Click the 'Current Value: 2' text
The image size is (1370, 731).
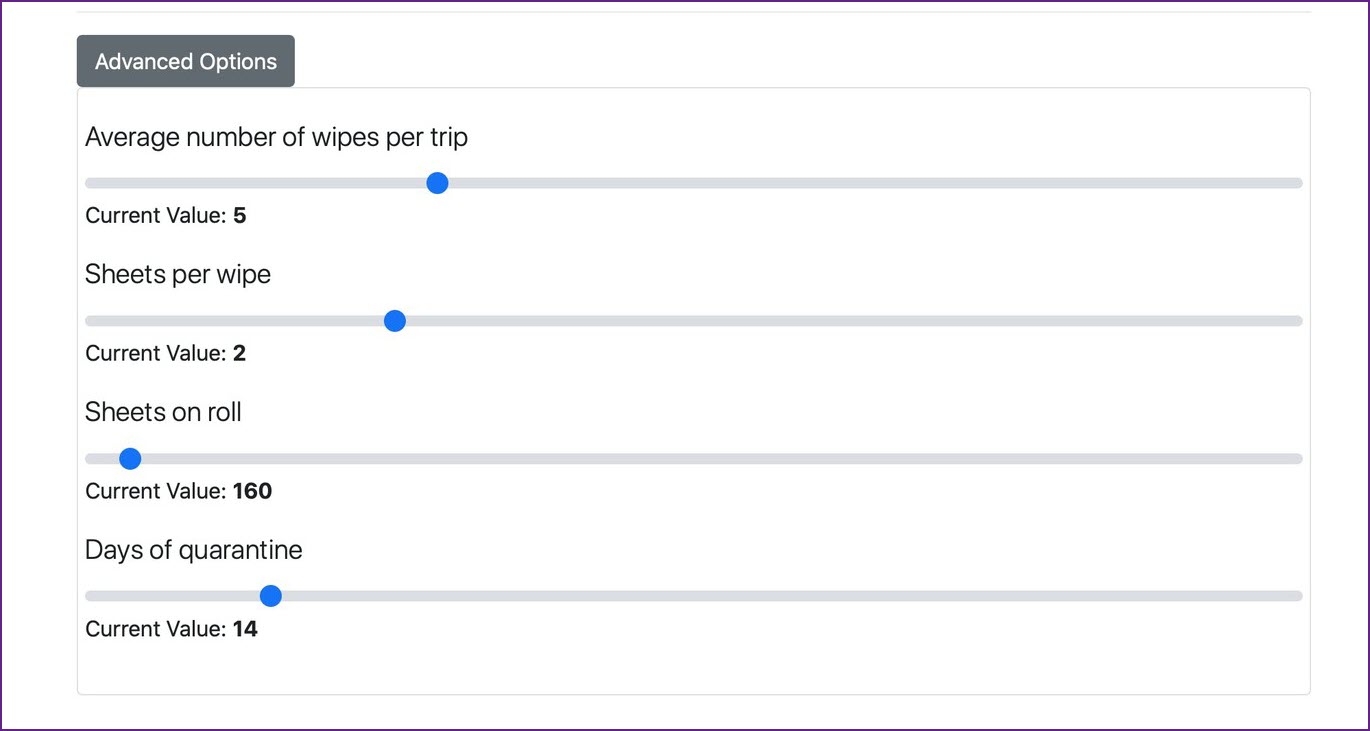[165, 353]
